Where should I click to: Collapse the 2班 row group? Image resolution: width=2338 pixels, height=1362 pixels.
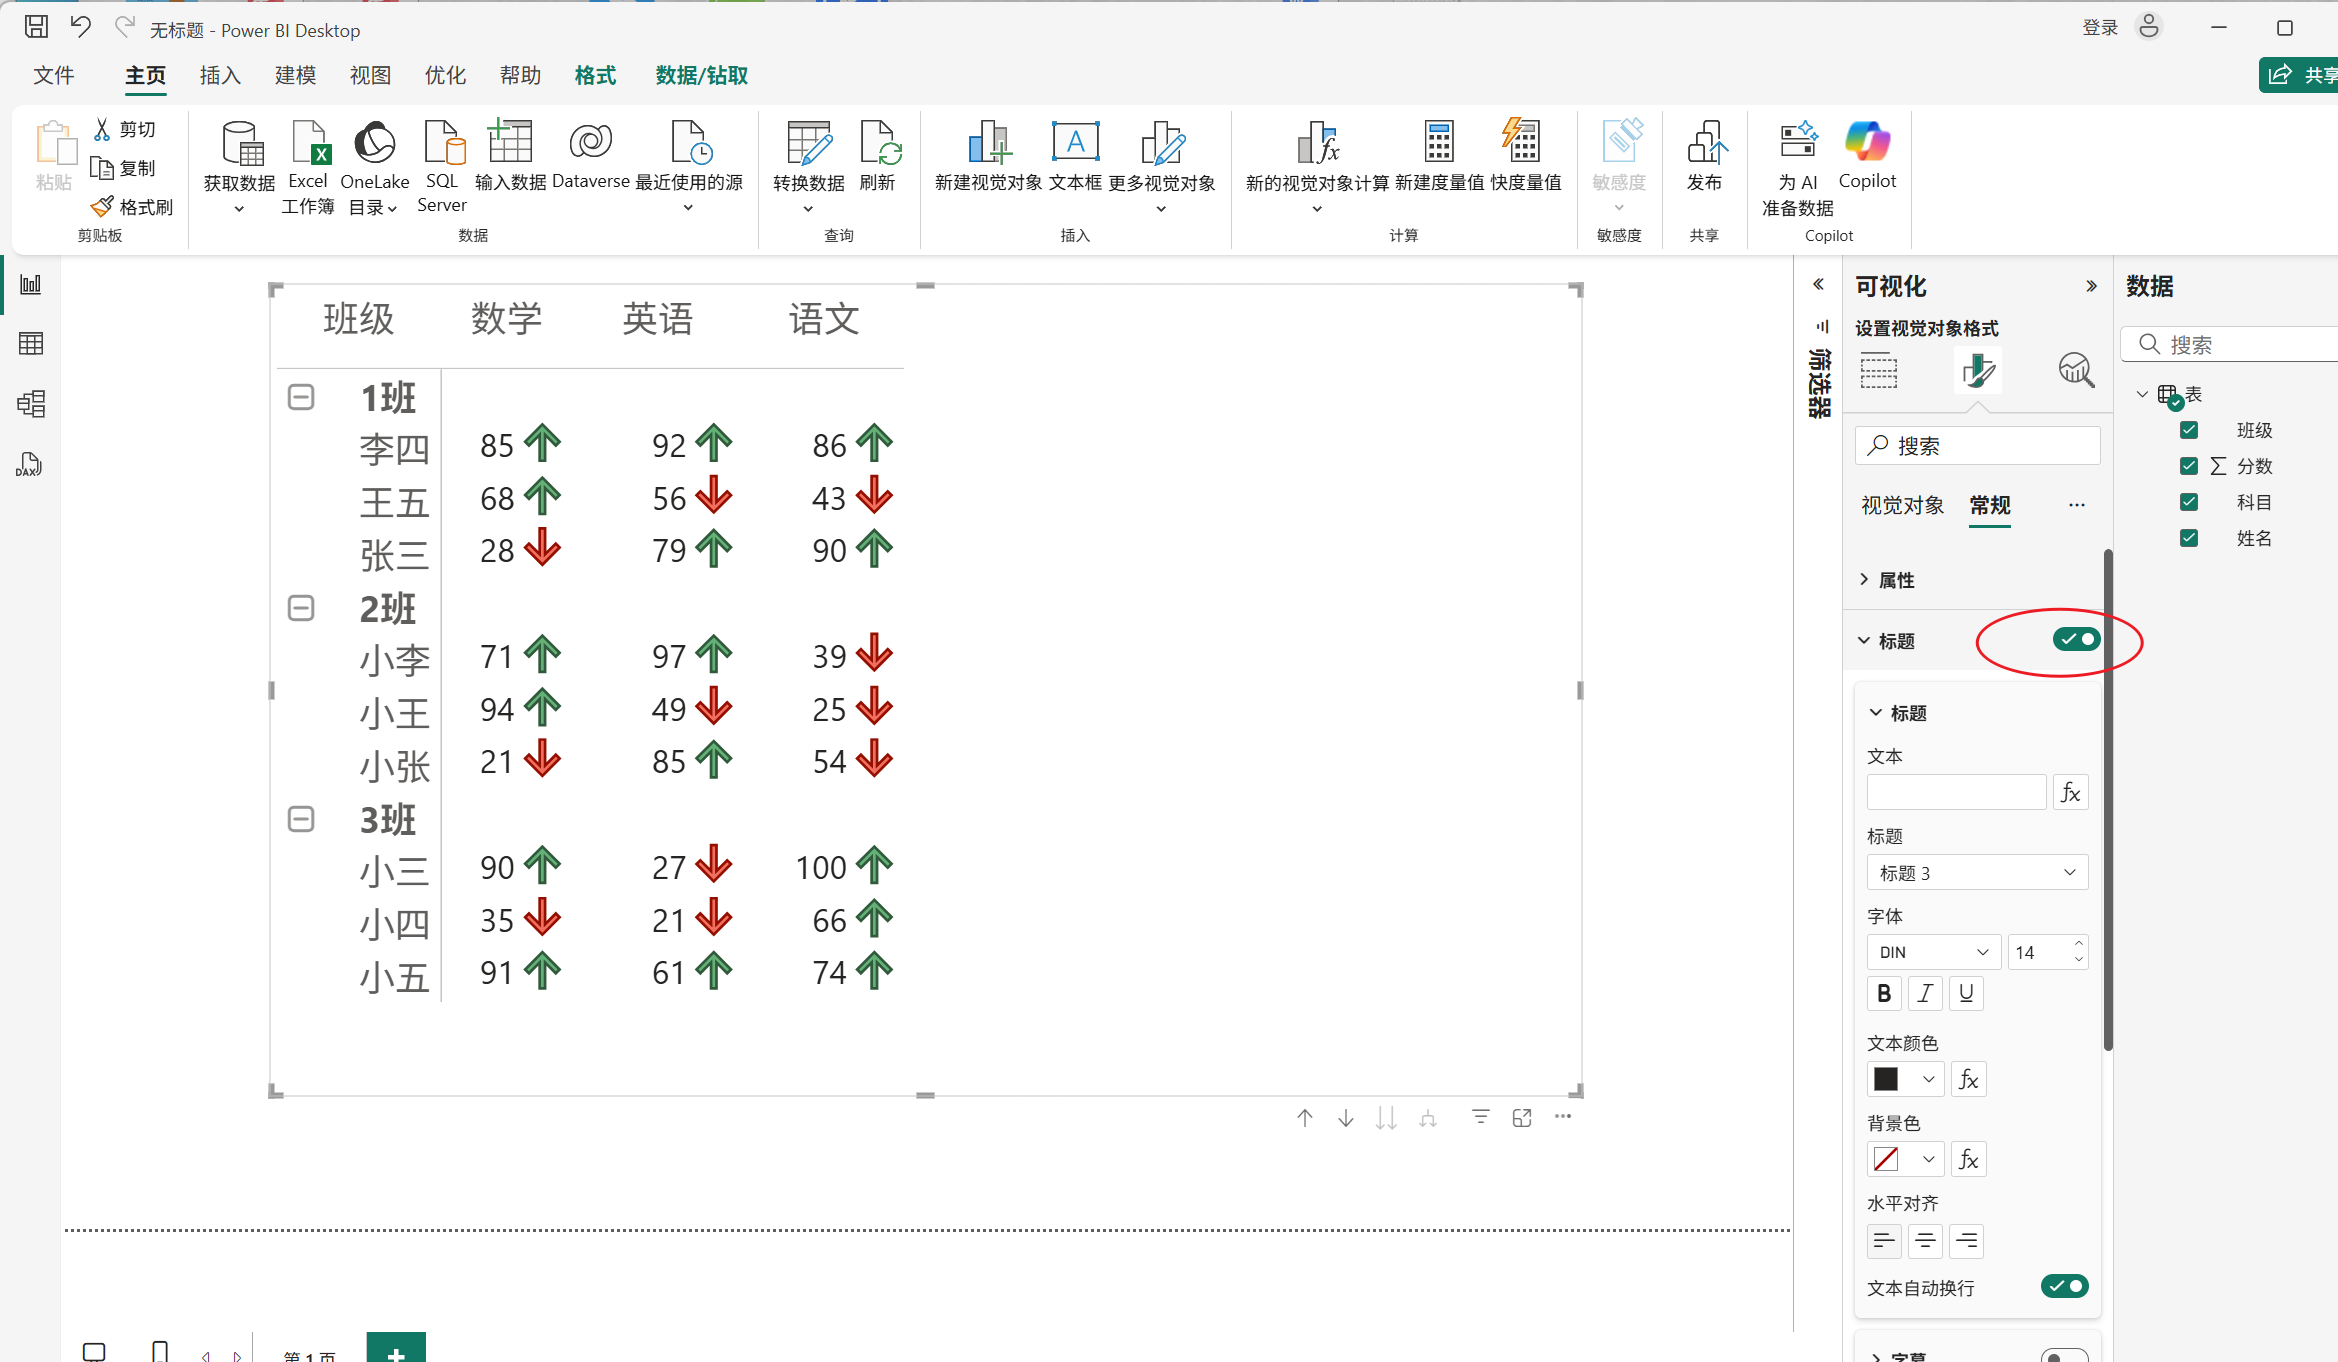tap(301, 608)
